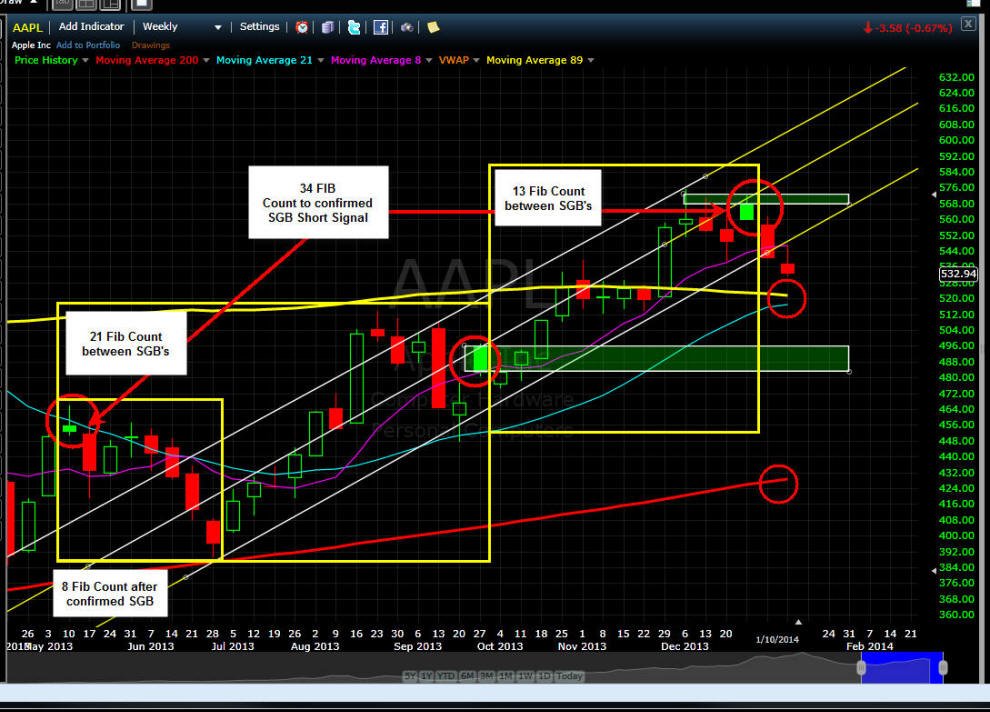The height and width of the screenshot is (712, 990).
Task: Click the three-pane layout icon at top
Action: 110,5
